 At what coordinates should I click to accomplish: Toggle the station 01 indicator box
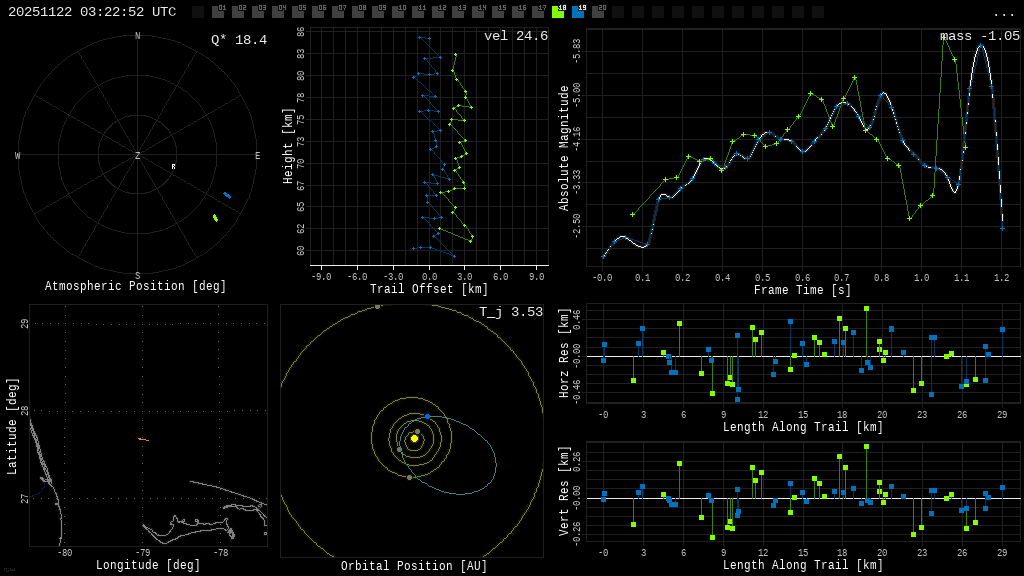(x=218, y=12)
